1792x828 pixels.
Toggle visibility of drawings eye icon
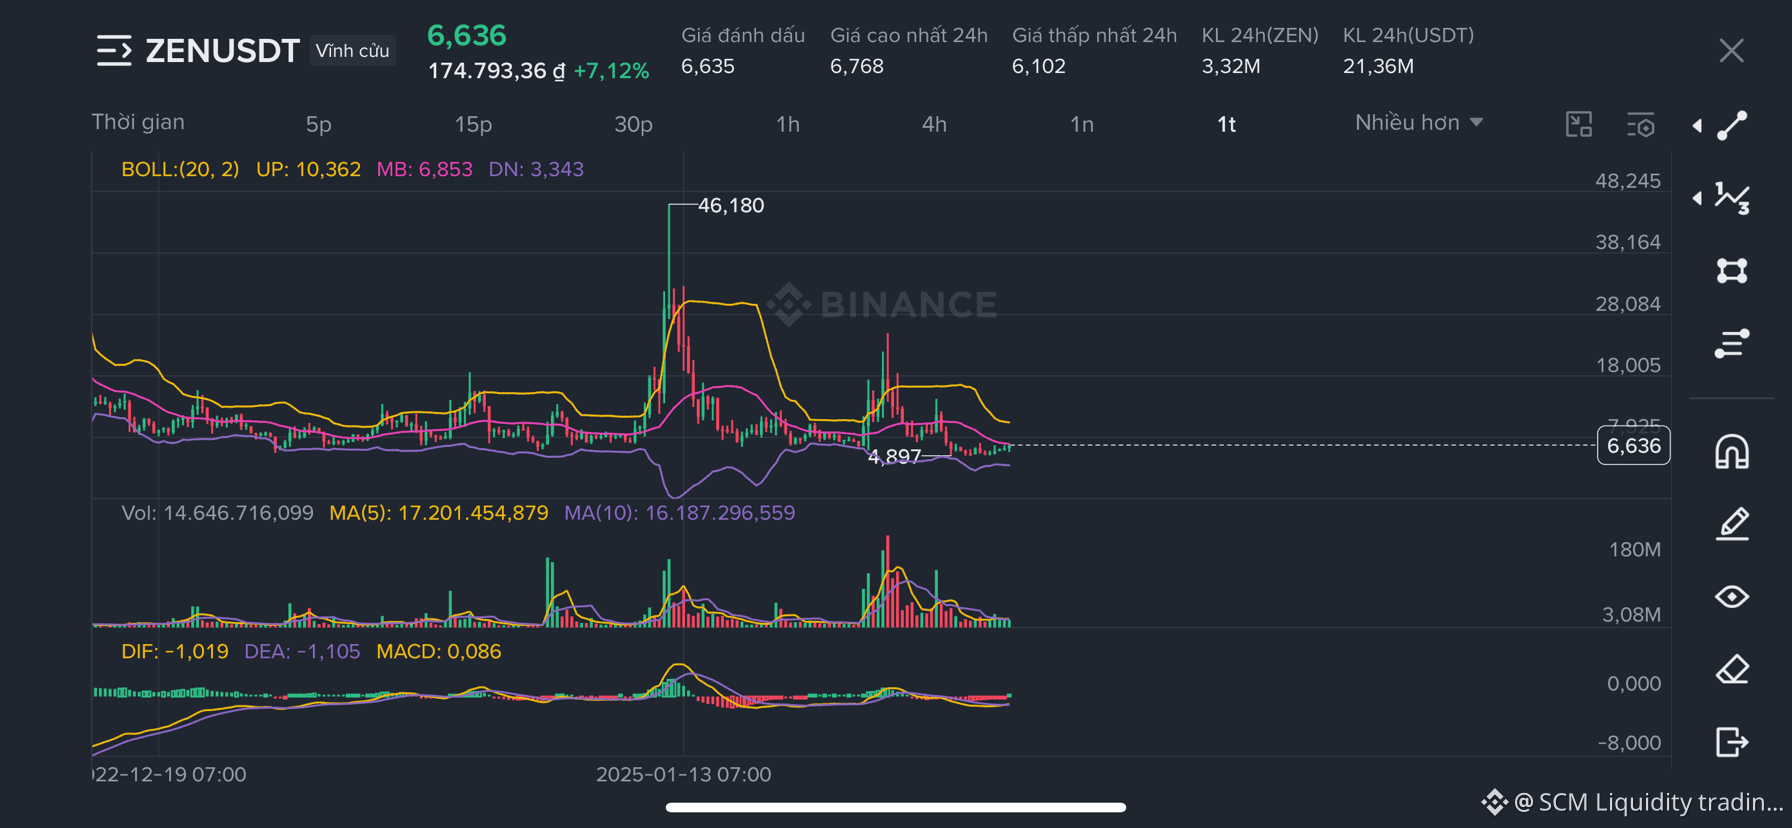click(x=1732, y=597)
